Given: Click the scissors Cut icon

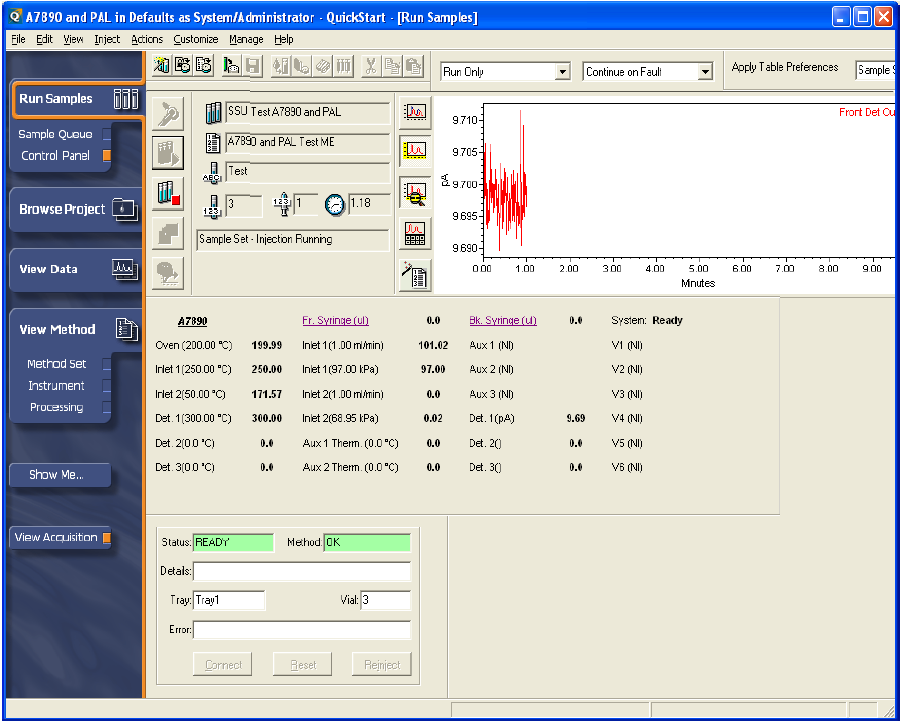Looking at the screenshot, I should click(x=371, y=66).
